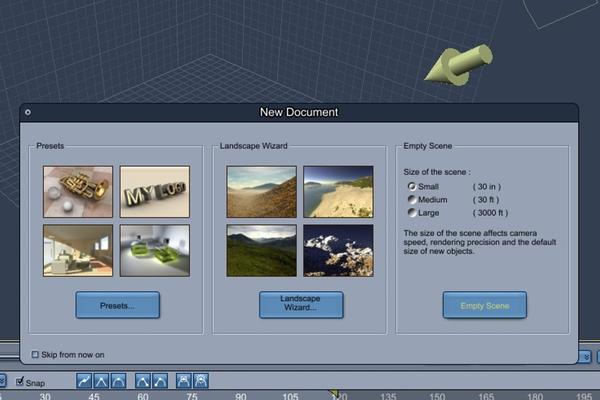Click frame 90 on the timeline ruler
Viewport: 600px width, 400px height.
click(x=241, y=397)
